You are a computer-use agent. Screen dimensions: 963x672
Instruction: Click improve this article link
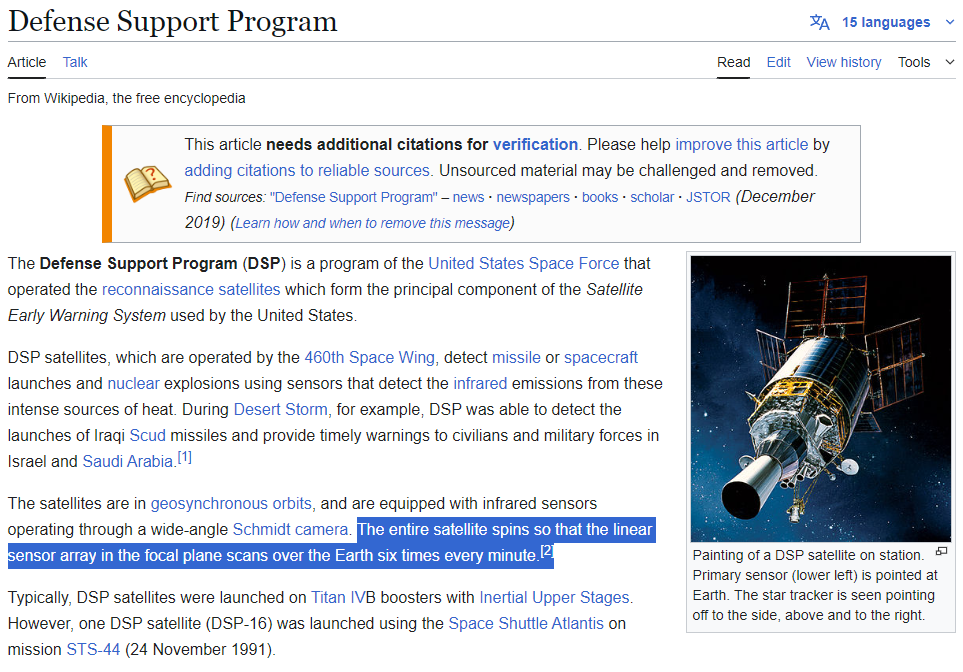tap(741, 144)
